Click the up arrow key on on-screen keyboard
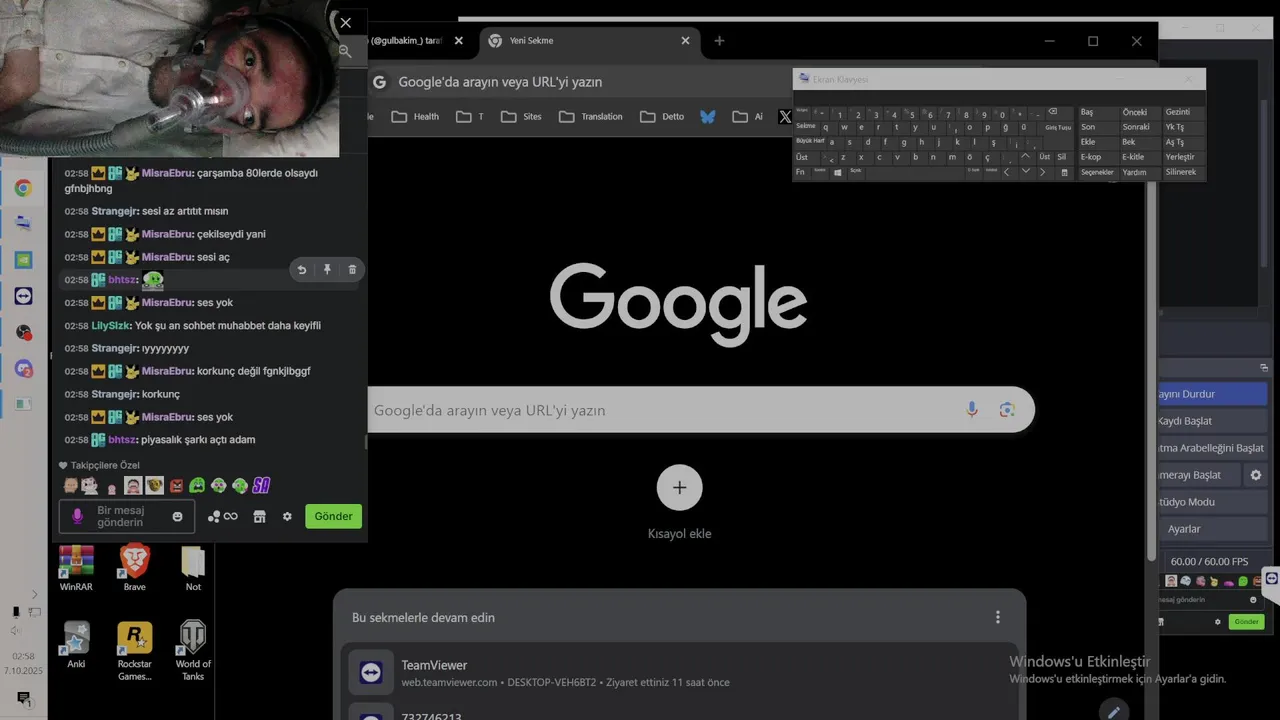The width and height of the screenshot is (1280, 720). coord(1025,157)
